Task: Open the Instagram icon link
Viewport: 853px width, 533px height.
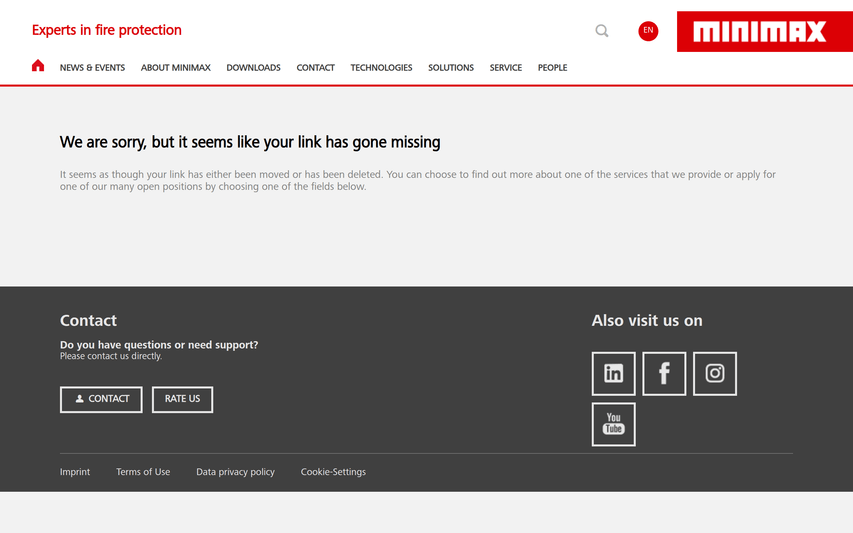Action: [715, 374]
